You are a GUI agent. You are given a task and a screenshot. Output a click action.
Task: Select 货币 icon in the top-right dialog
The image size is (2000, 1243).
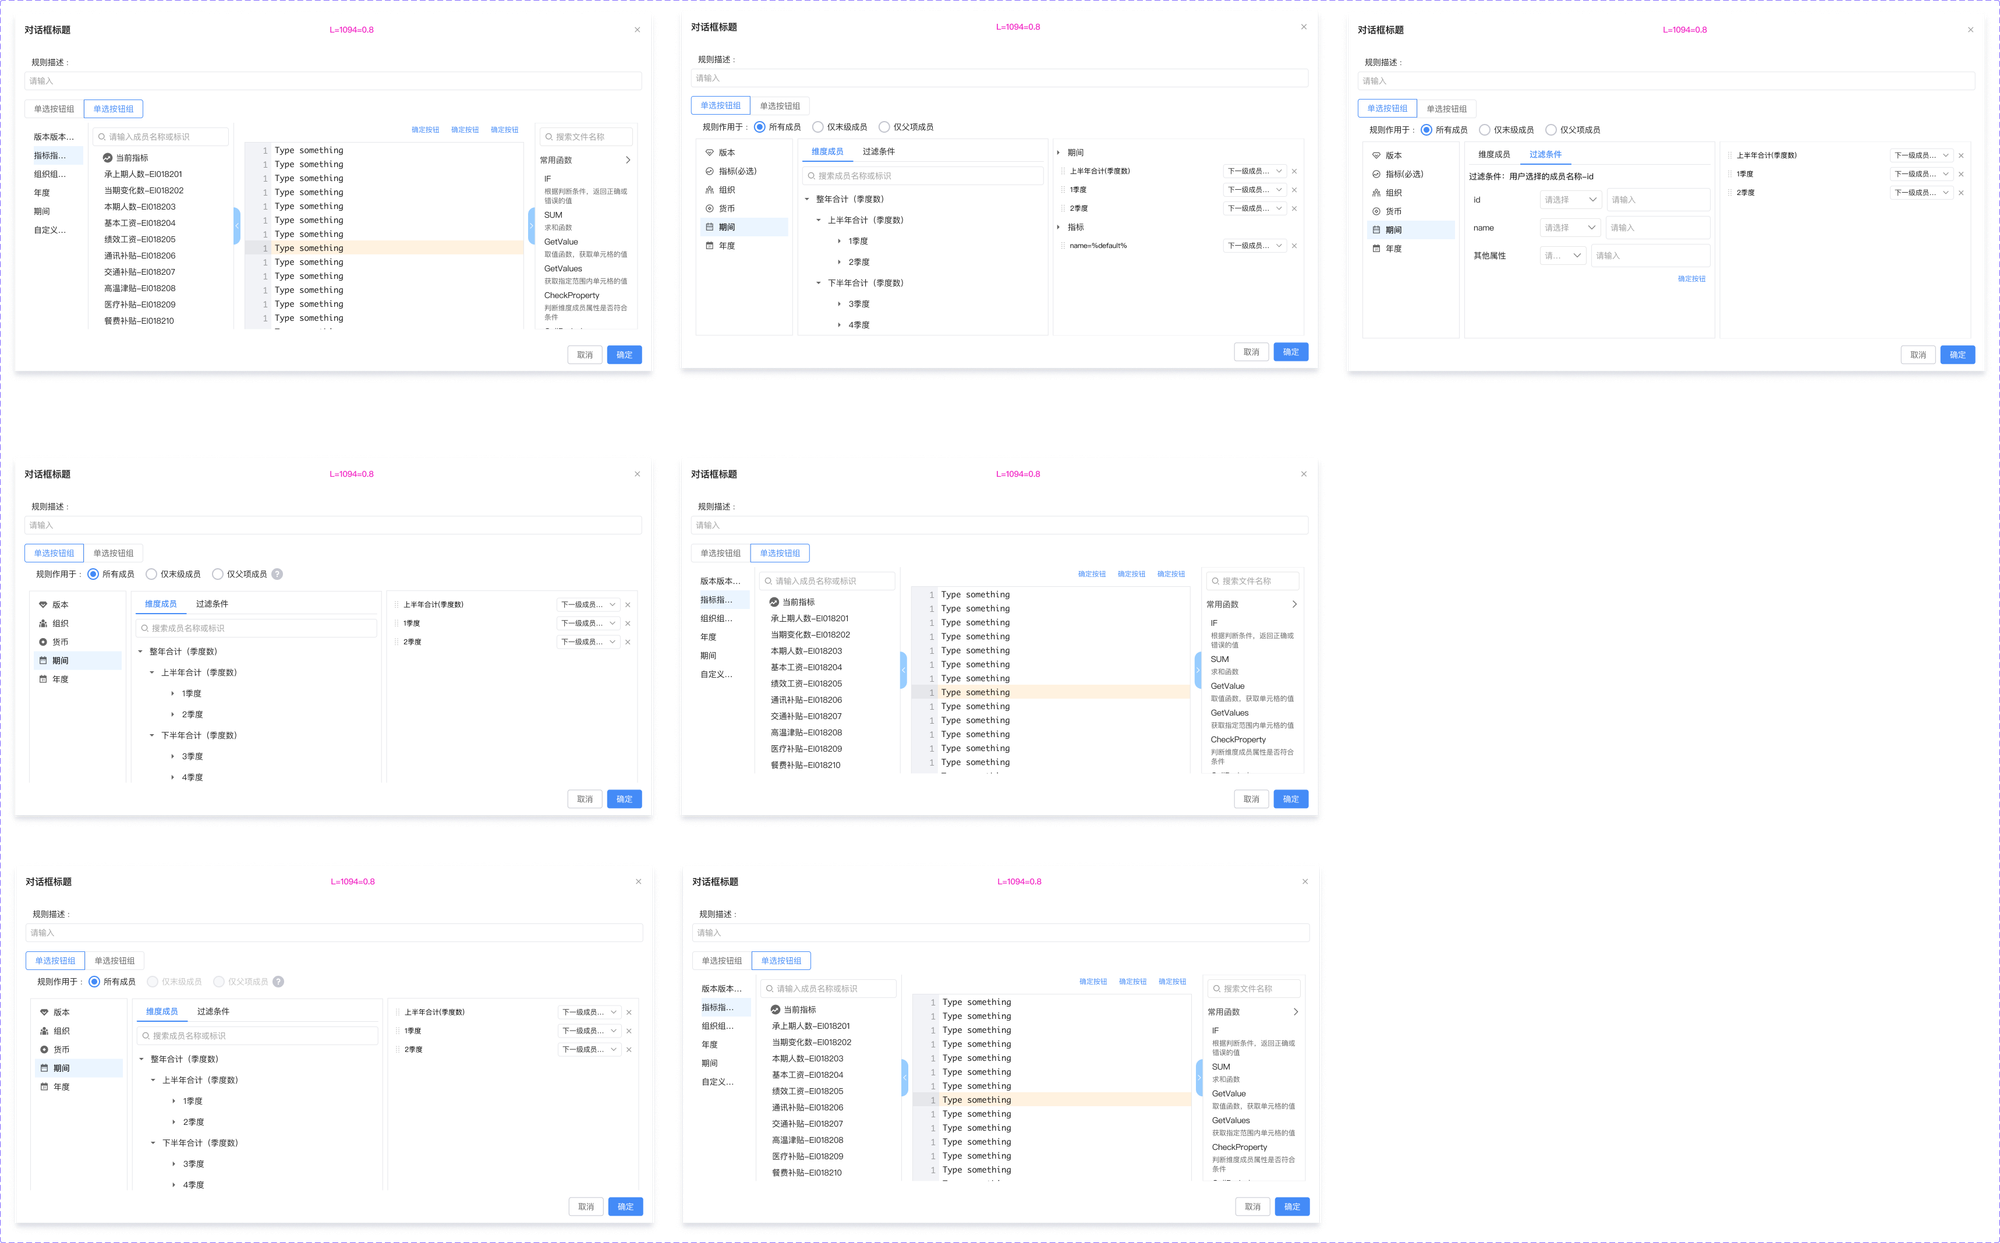pyautogui.click(x=1376, y=211)
